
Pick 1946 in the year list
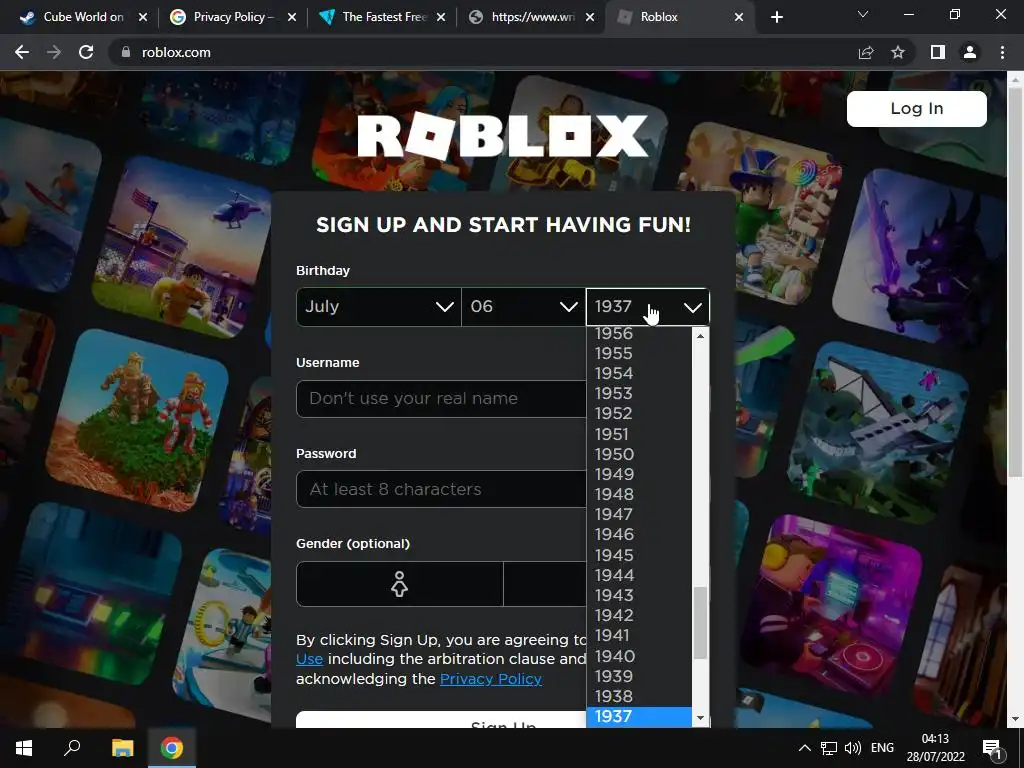pos(639,535)
